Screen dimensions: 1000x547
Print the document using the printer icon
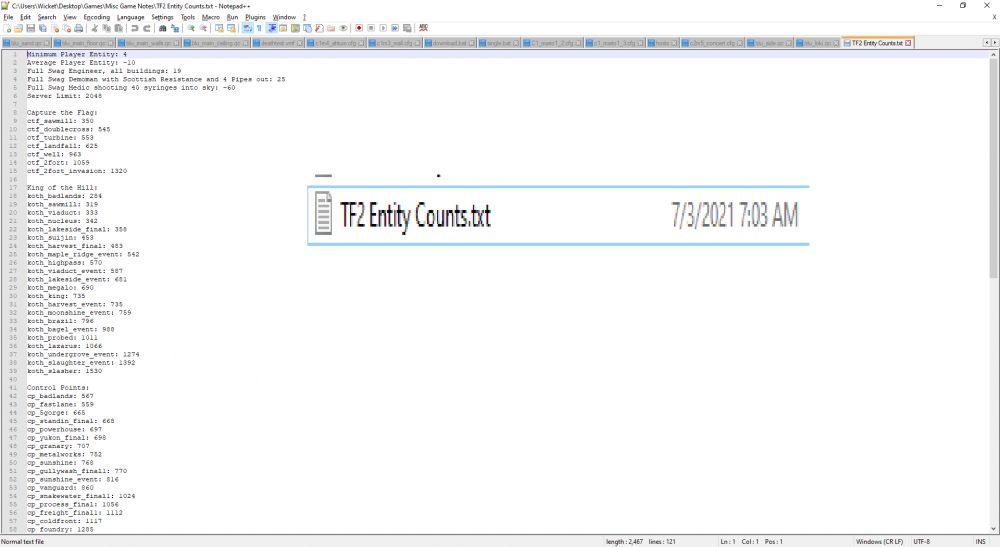(78, 28)
